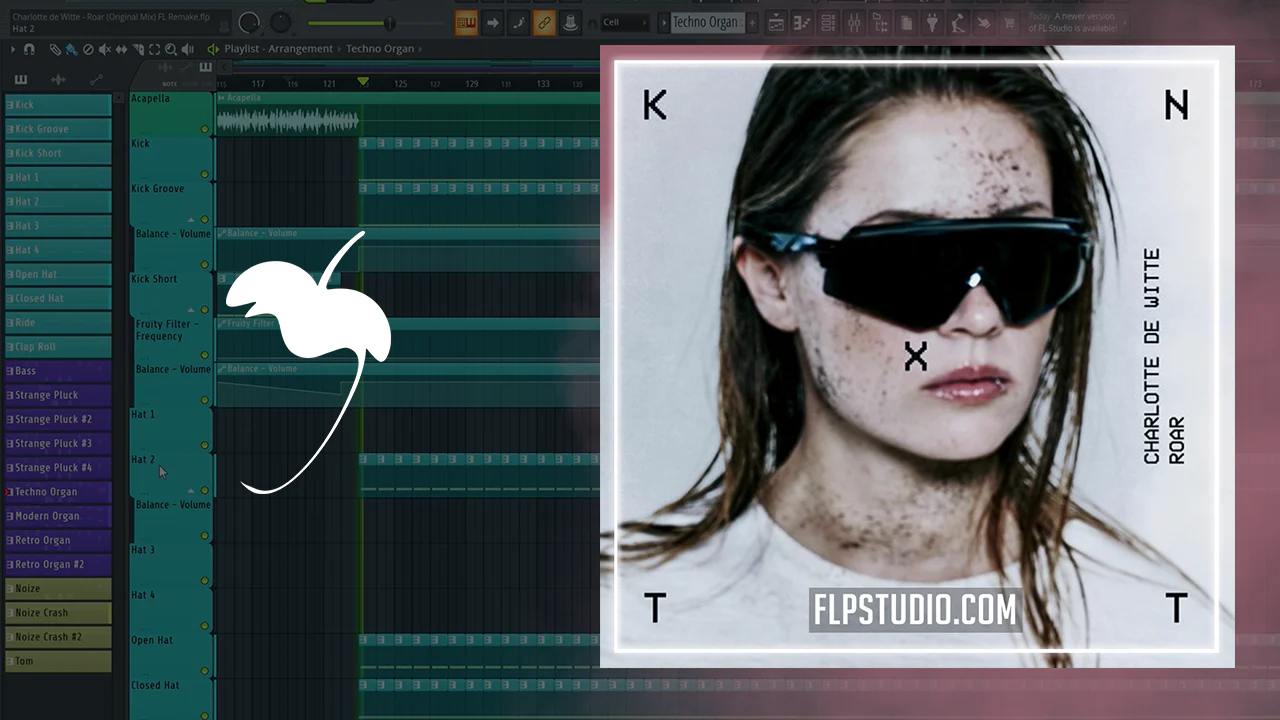Toggle the step editing note icon
This screenshot has height=720, width=1280.
[x=518, y=22]
